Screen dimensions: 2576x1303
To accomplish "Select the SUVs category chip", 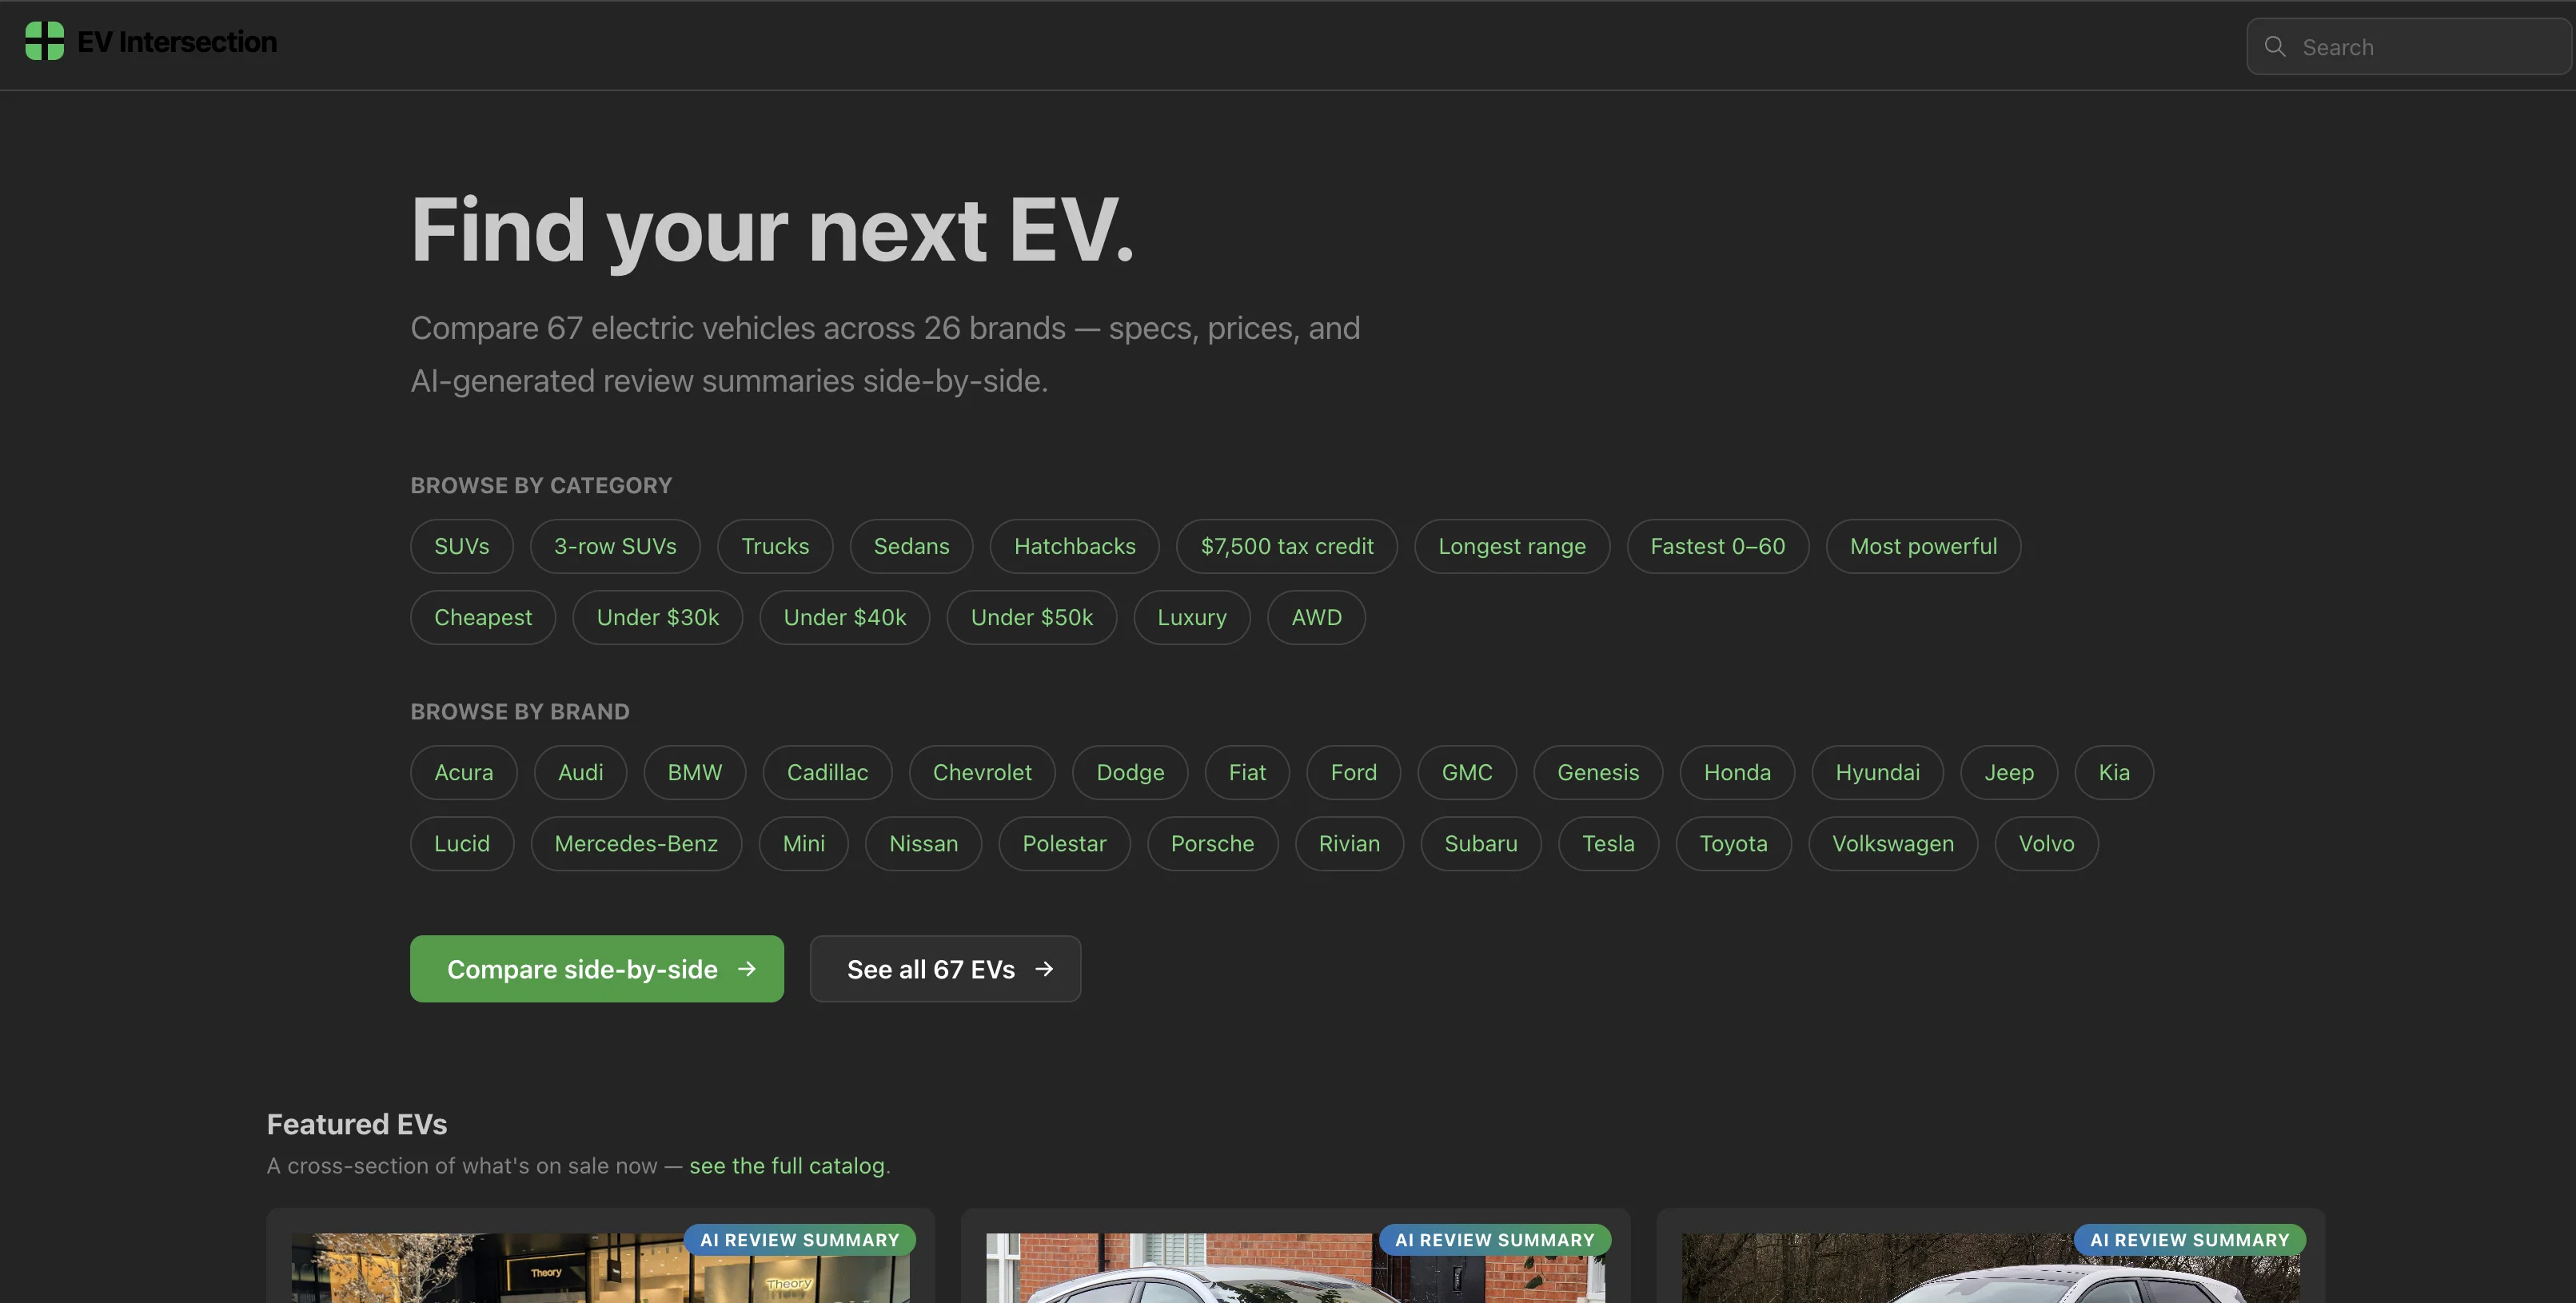I will (462, 546).
